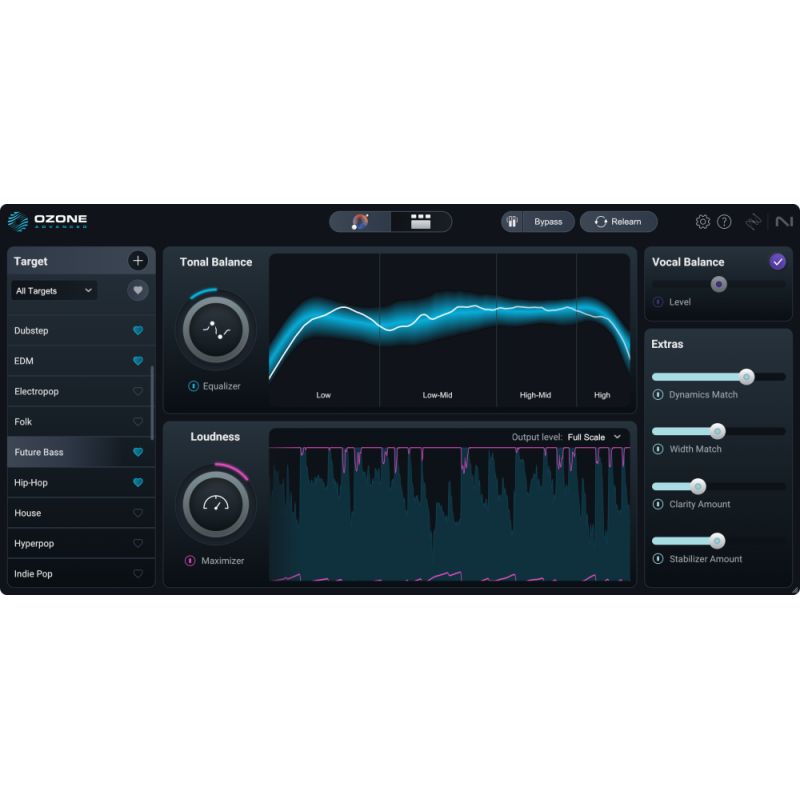Viewport: 800px width, 800px height.
Task: Select the assistant view icon in header
Action: coord(359,221)
